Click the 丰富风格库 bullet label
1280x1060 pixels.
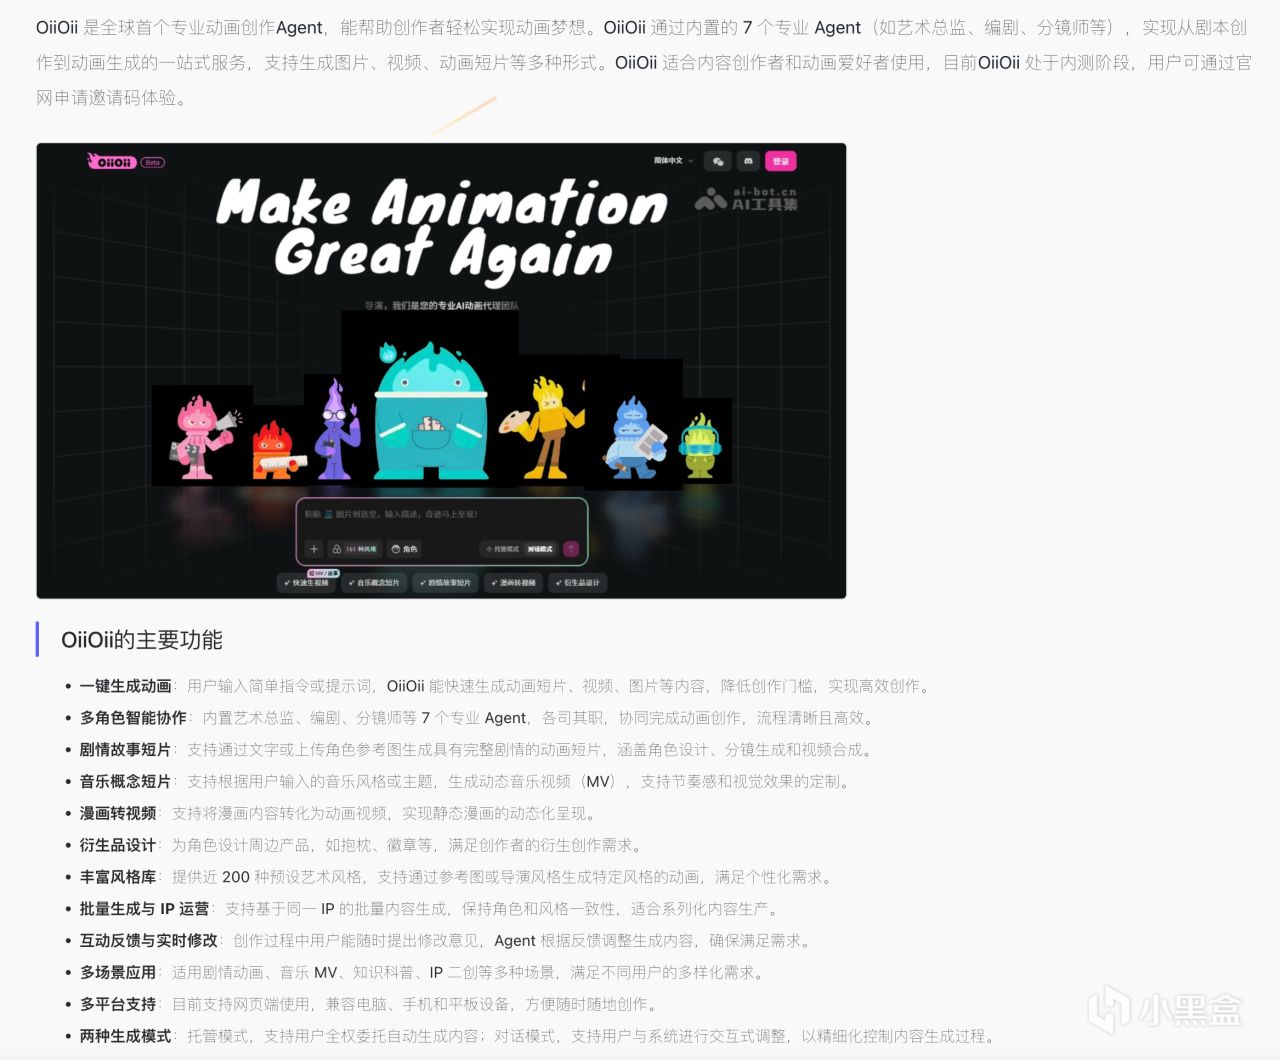click(118, 877)
